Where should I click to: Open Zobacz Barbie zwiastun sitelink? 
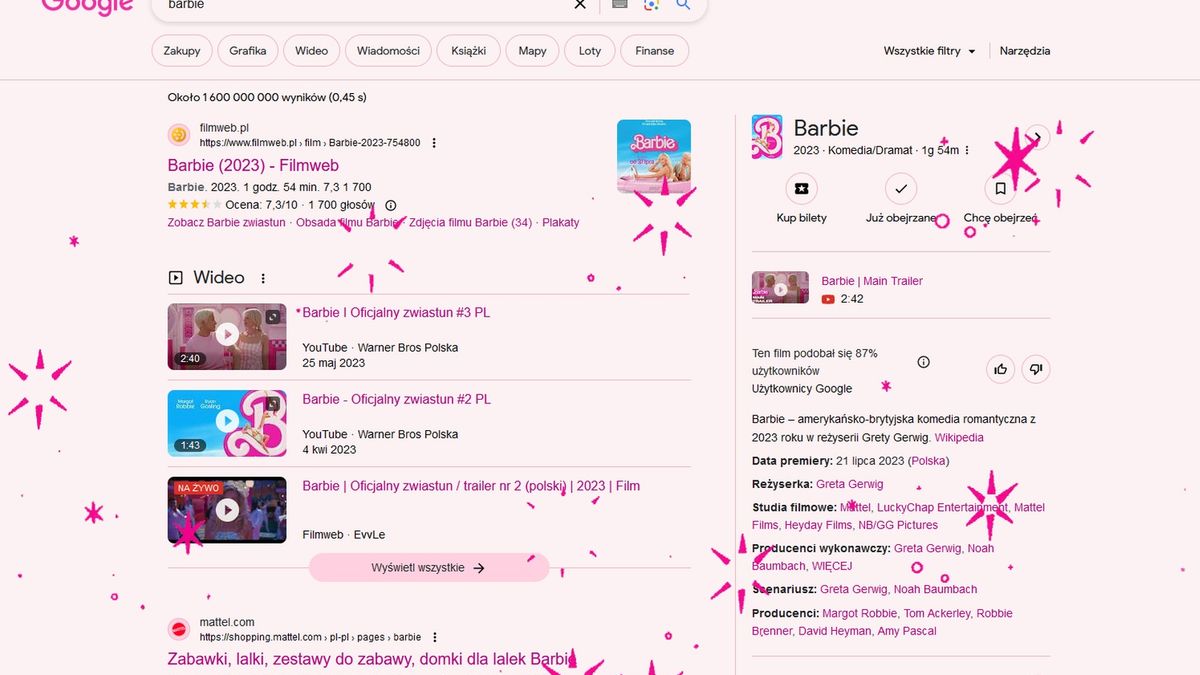click(227, 223)
